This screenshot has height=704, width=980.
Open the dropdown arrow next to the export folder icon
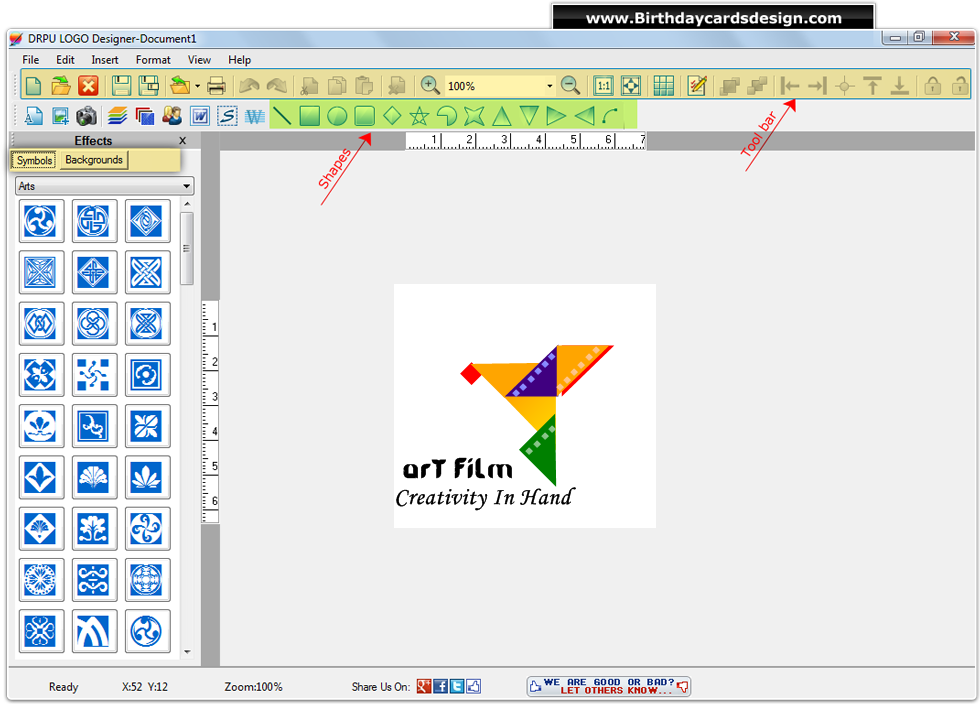198,86
